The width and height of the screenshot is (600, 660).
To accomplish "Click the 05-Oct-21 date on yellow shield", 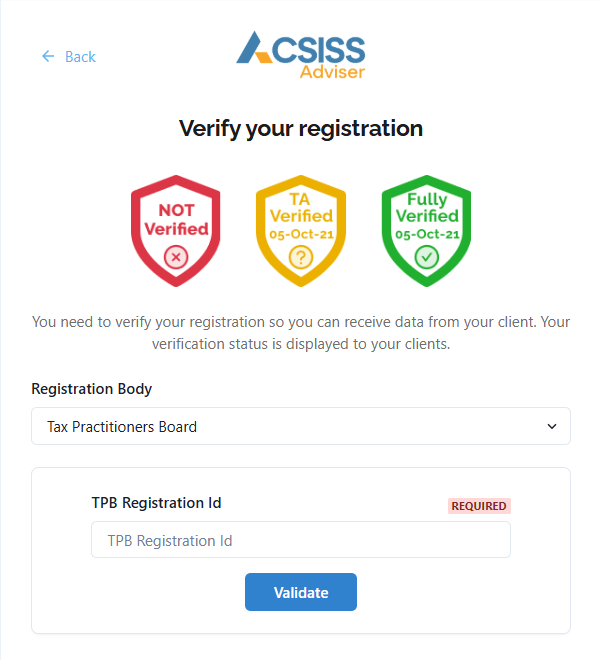I will 301,234.
